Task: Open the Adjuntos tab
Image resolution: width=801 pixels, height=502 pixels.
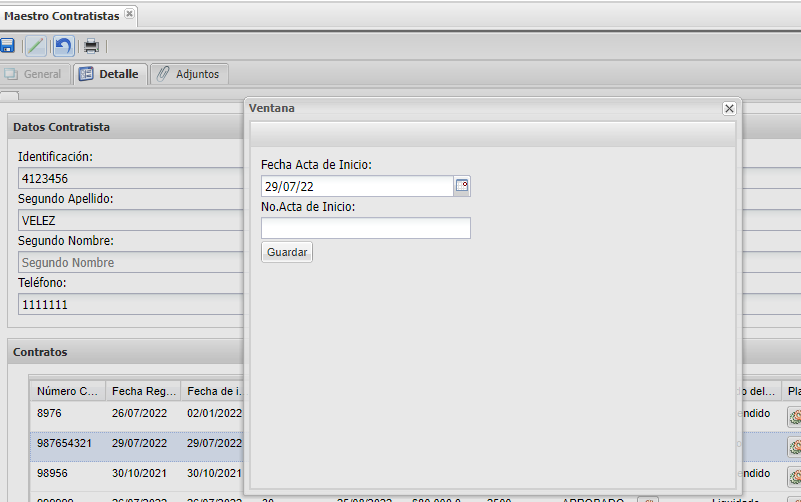Action: [x=189, y=74]
